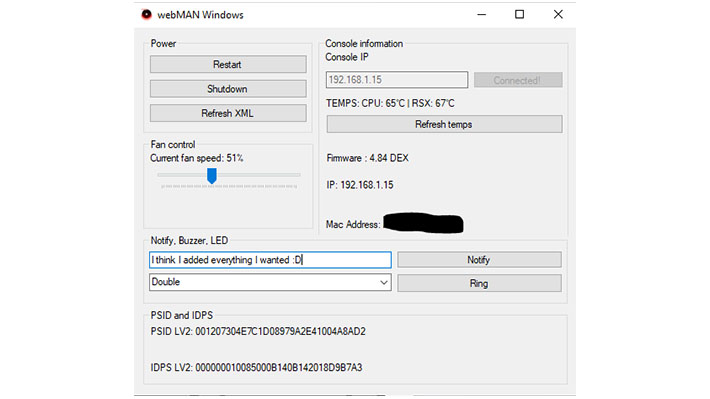
Task: Click into the notification message text box
Action: point(270,260)
